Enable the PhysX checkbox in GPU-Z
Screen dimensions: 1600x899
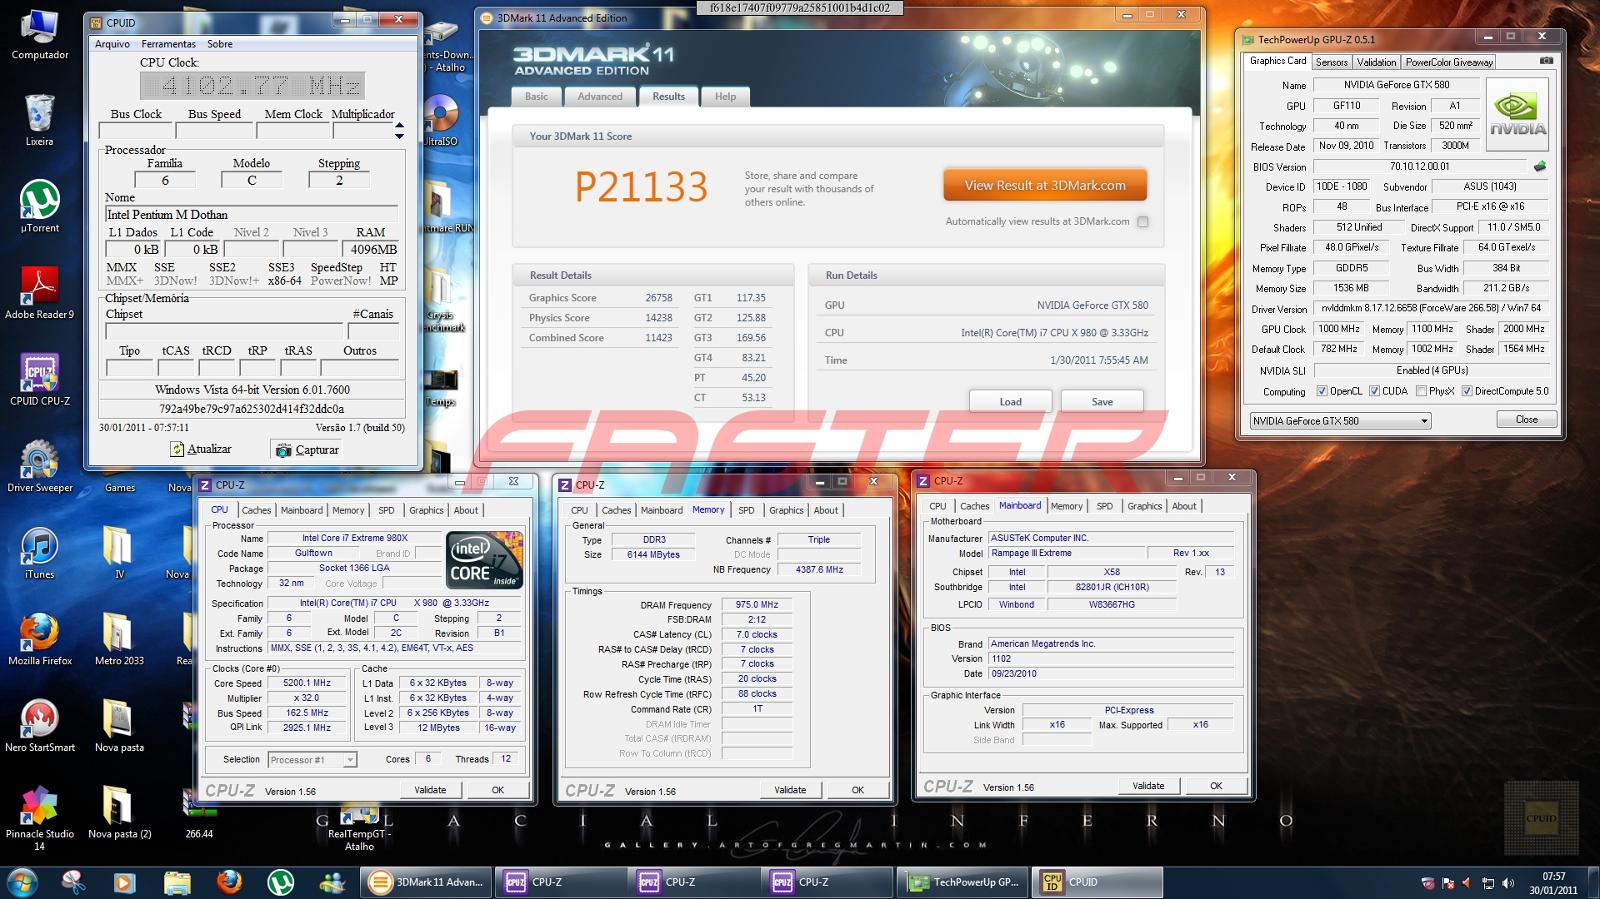coord(1422,391)
